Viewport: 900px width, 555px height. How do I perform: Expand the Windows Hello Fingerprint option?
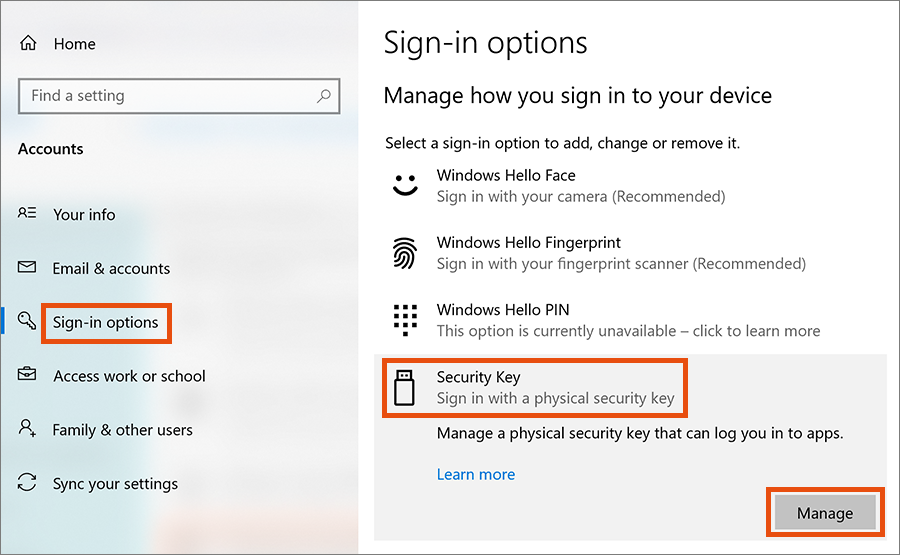pyautogui.click(x=620, y=253)
